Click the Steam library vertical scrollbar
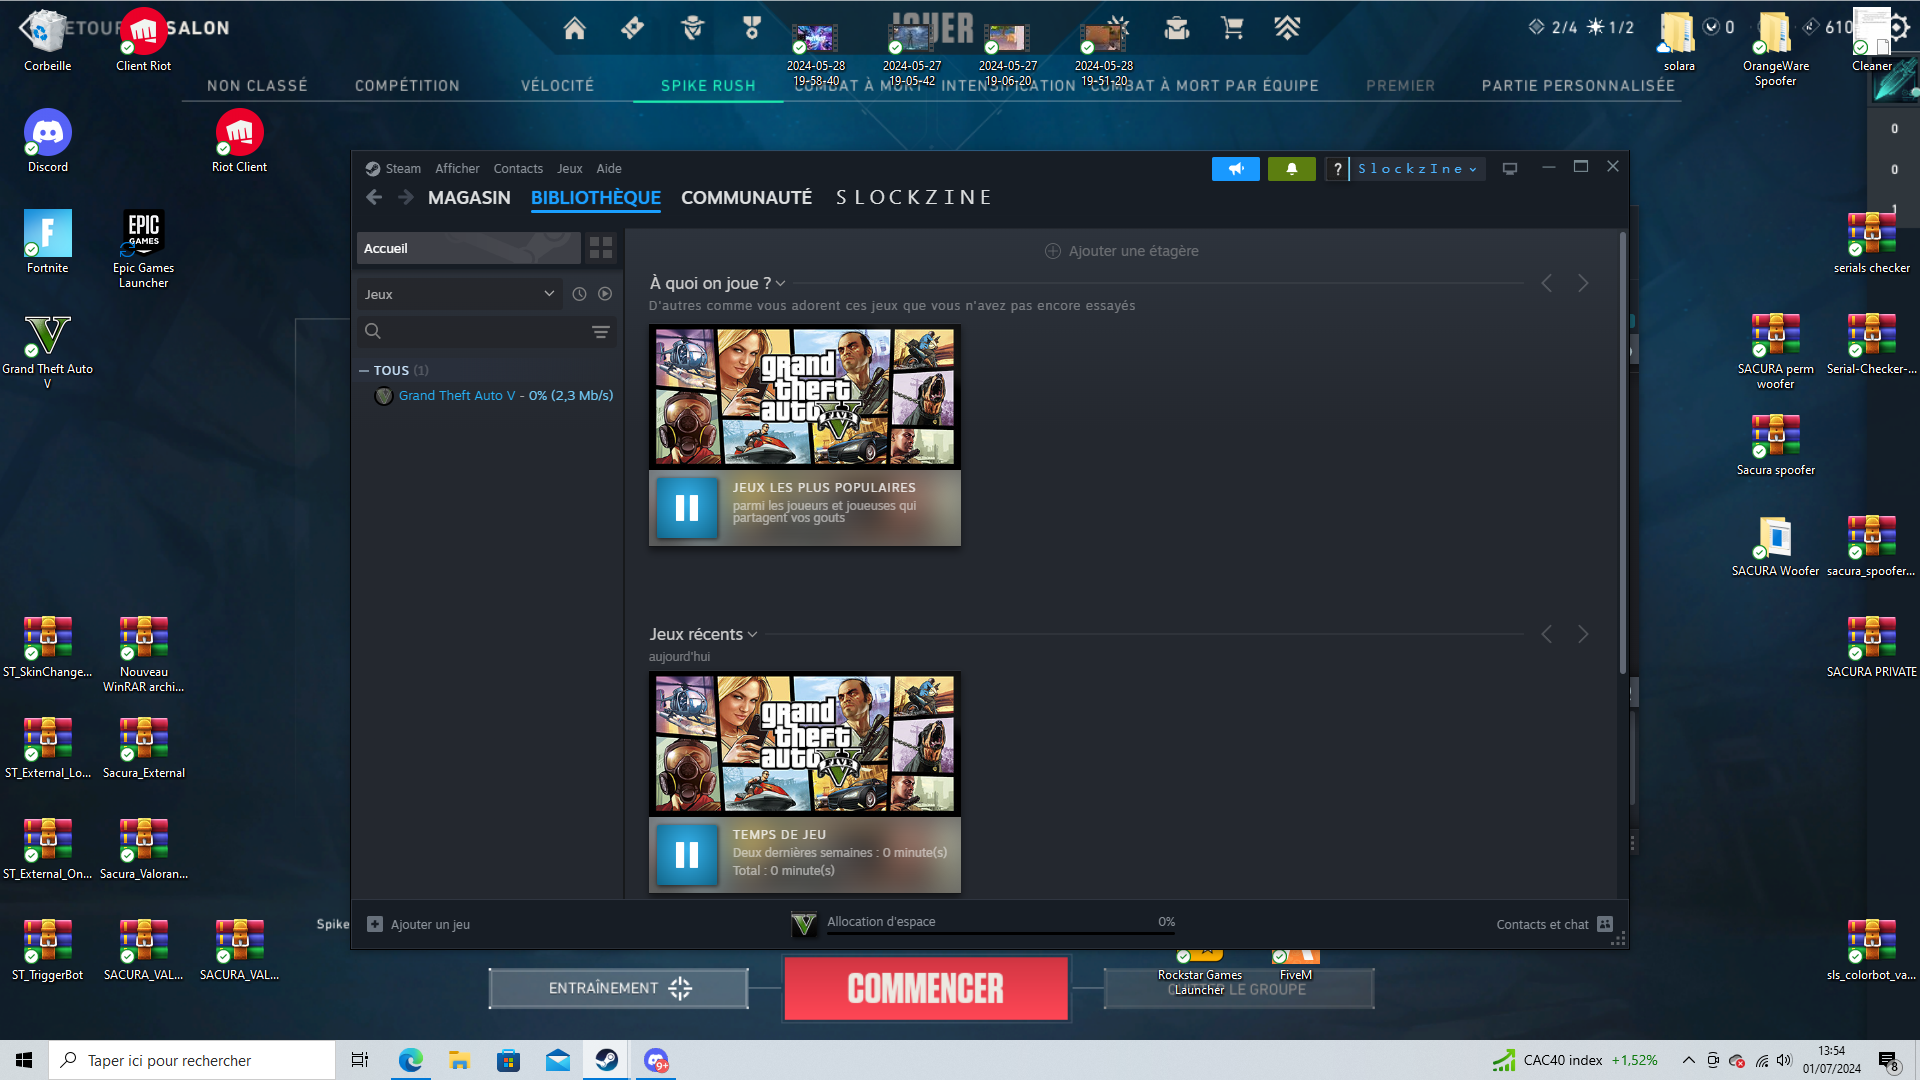1920x1080 pixels. click(x=1622, y=454)
